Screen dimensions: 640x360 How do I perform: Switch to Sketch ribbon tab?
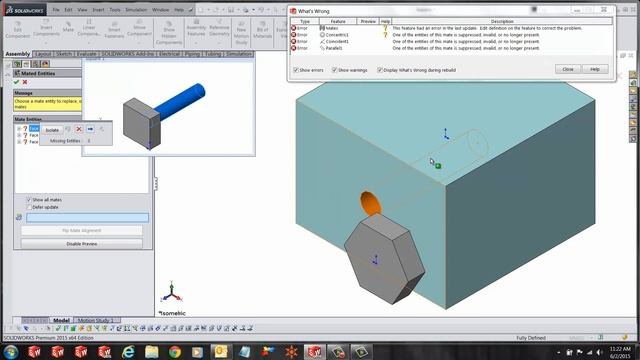pos(64,54)
